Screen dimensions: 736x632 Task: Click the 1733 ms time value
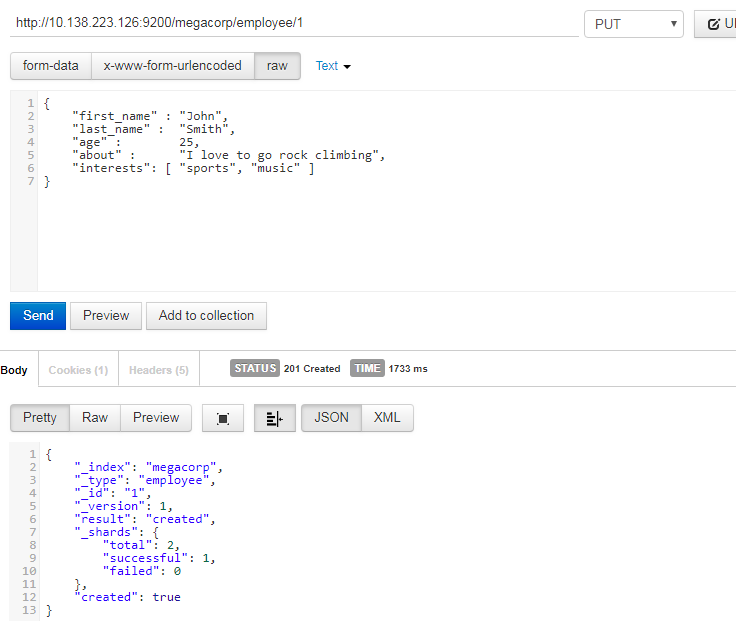pos(407,369)
